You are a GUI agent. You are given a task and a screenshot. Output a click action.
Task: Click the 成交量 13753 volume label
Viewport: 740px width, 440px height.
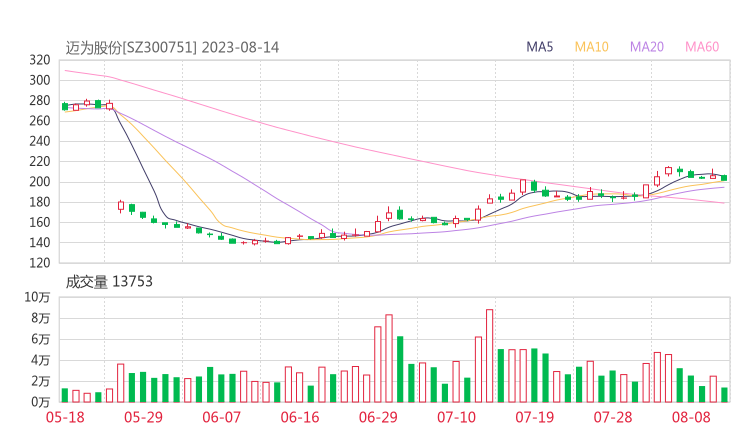[109, 282]
